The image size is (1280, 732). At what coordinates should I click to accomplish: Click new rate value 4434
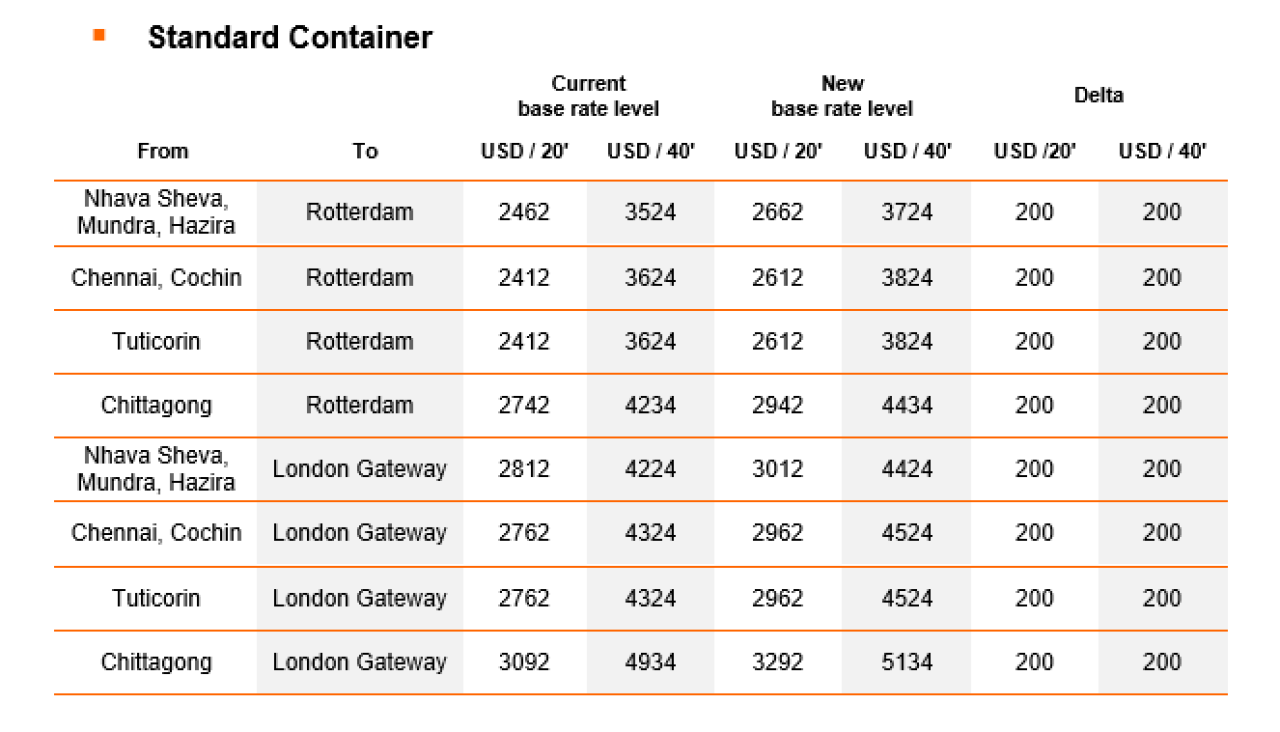coord(907,405)
